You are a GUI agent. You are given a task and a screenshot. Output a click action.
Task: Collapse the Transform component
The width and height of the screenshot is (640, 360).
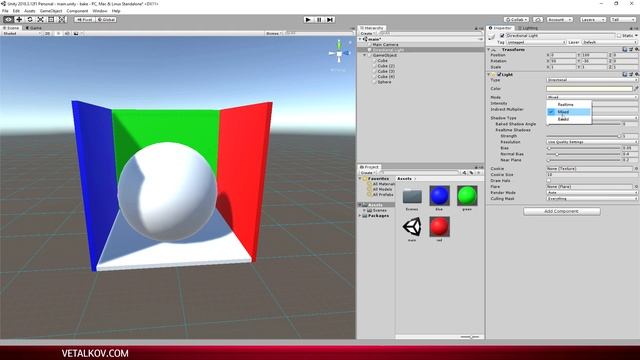pos(489,50)
